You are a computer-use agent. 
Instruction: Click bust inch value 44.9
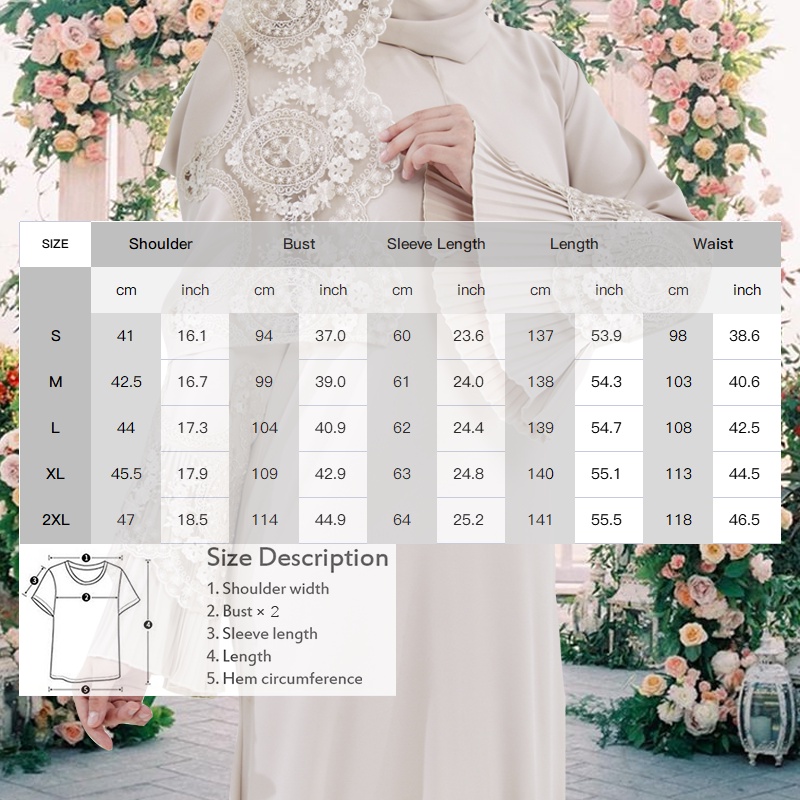click(x=330, y=520)
